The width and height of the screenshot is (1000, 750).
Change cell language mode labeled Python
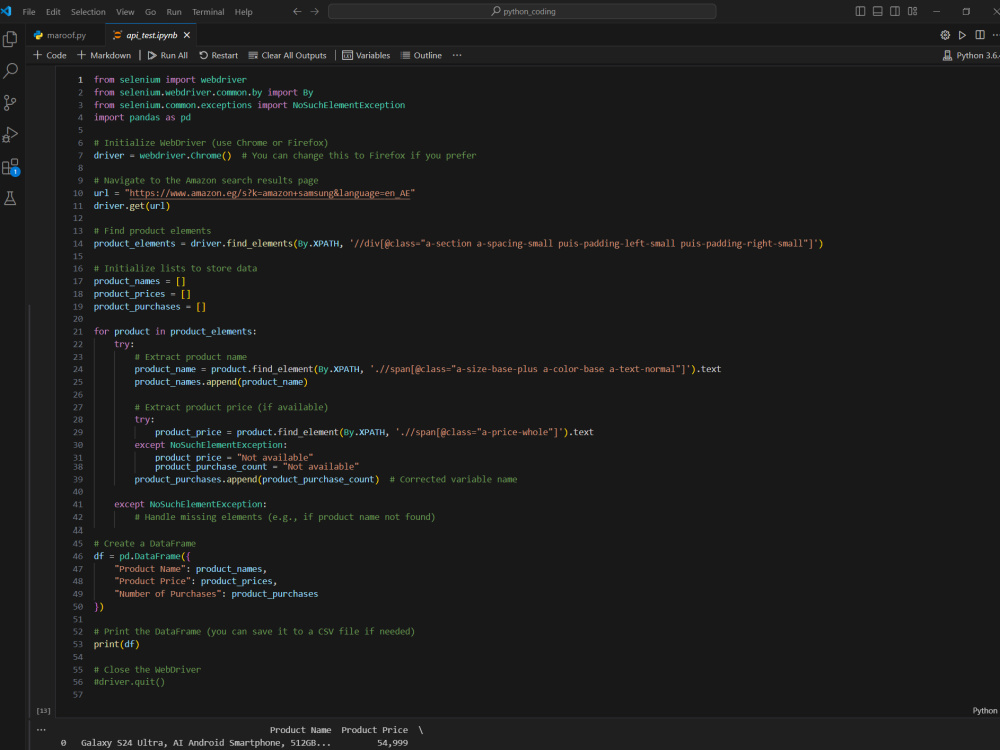(x=984, y=710)
